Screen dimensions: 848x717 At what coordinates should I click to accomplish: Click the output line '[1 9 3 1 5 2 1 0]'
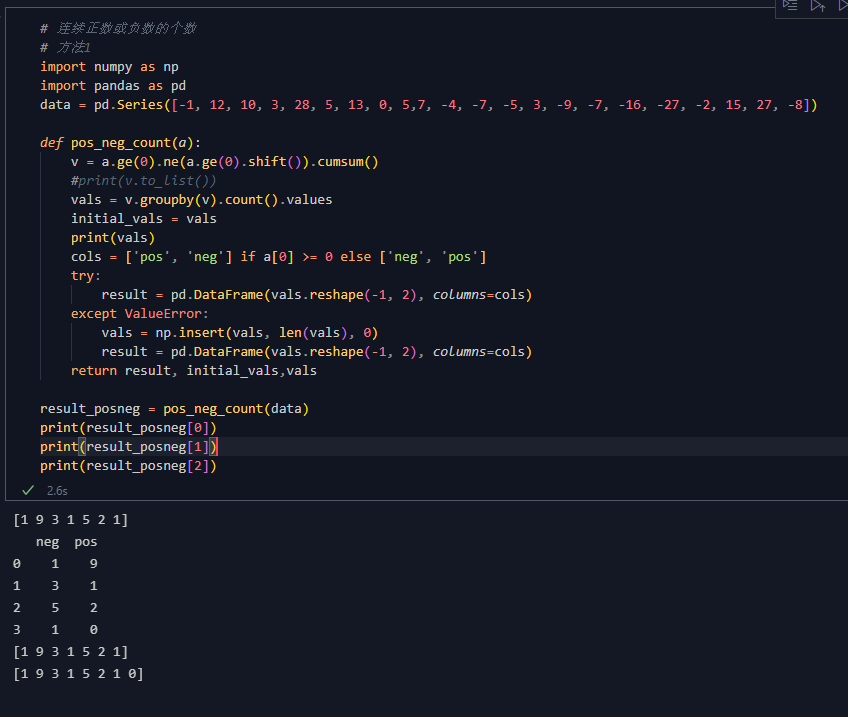[78, 674]
